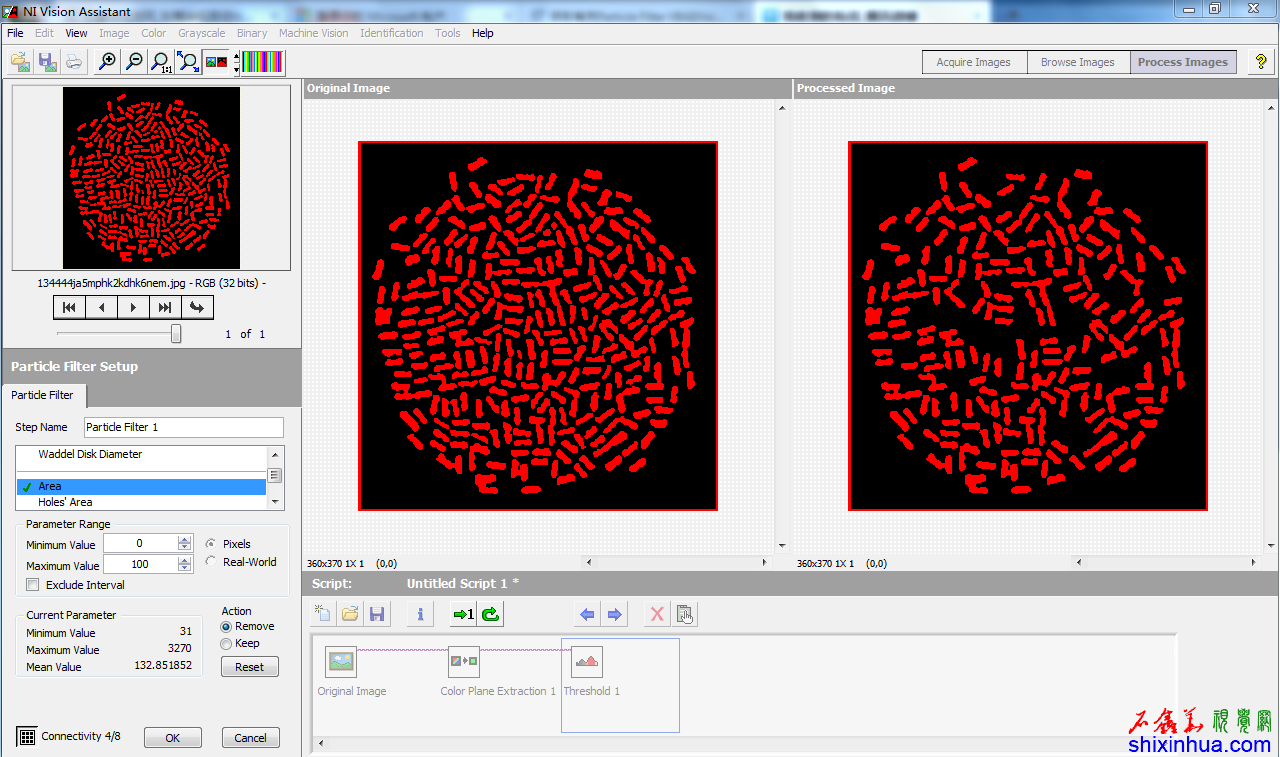Click the yellow help question mark icon
The image size is (1280, 757).
tap(1261, 62)
